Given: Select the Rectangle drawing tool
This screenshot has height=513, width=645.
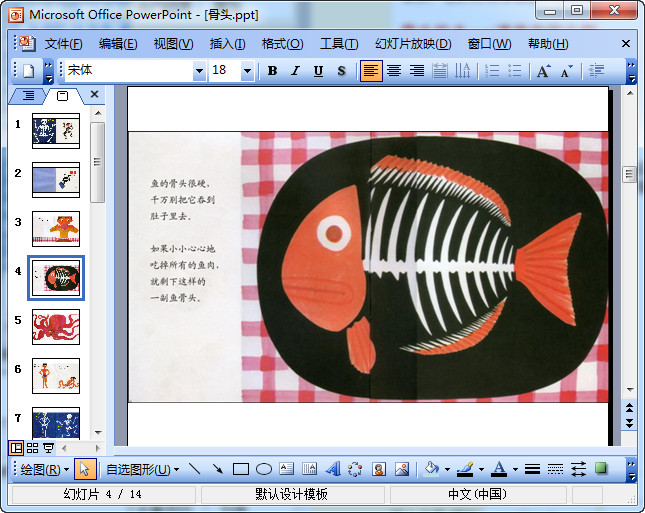Looking at the screenshot, I should pyautogui.click(x=241, y=469).
